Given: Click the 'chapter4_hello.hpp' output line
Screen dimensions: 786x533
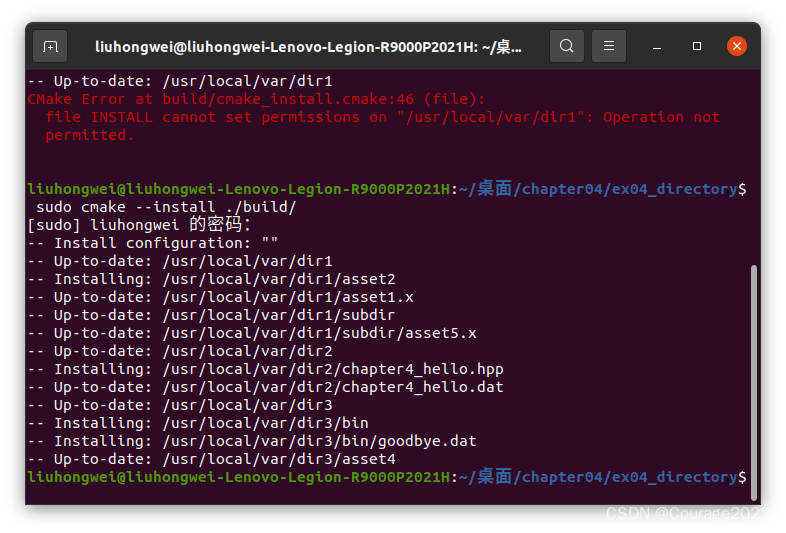Looking at the screenshot, I should tap(266, 370).
